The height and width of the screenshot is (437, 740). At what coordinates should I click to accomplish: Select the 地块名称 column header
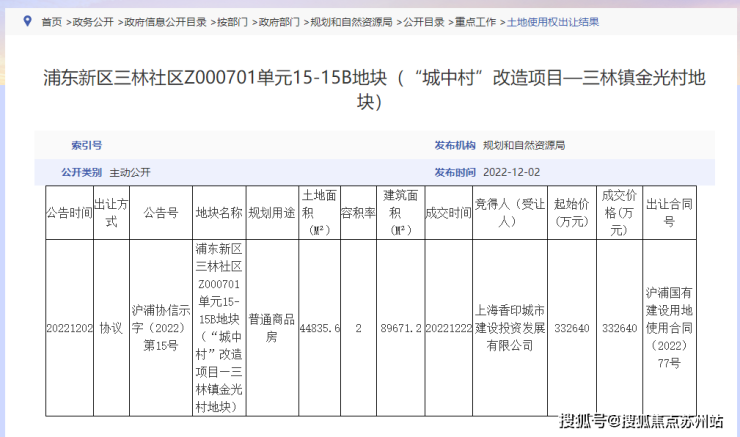coord(219,213)
